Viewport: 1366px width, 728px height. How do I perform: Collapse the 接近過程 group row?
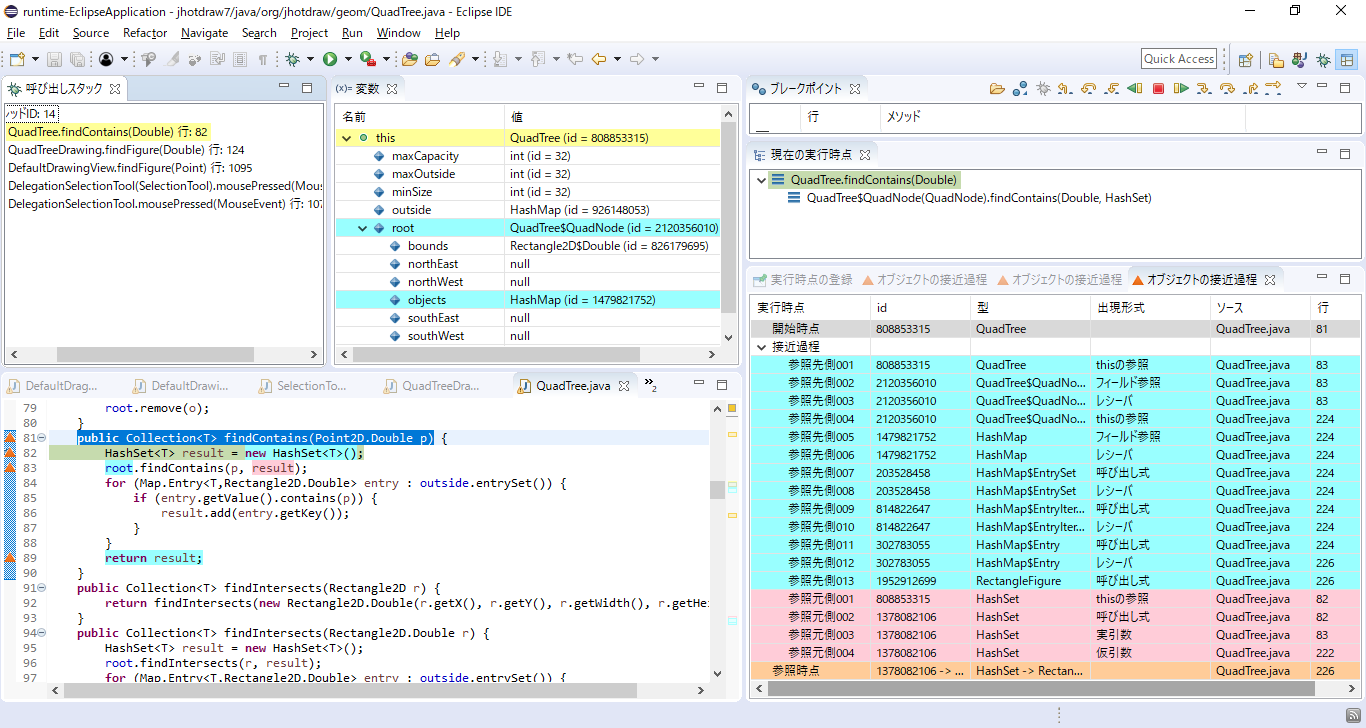click(761, 347)
